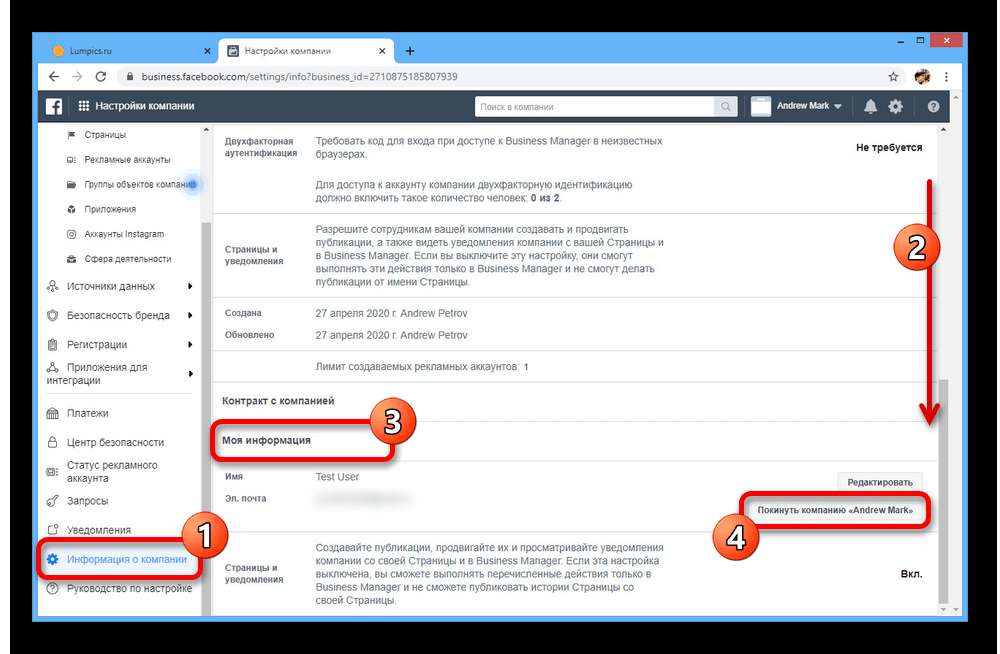Open new browser tab
This screenshot has height=654, width=1000.
[410, 51]
